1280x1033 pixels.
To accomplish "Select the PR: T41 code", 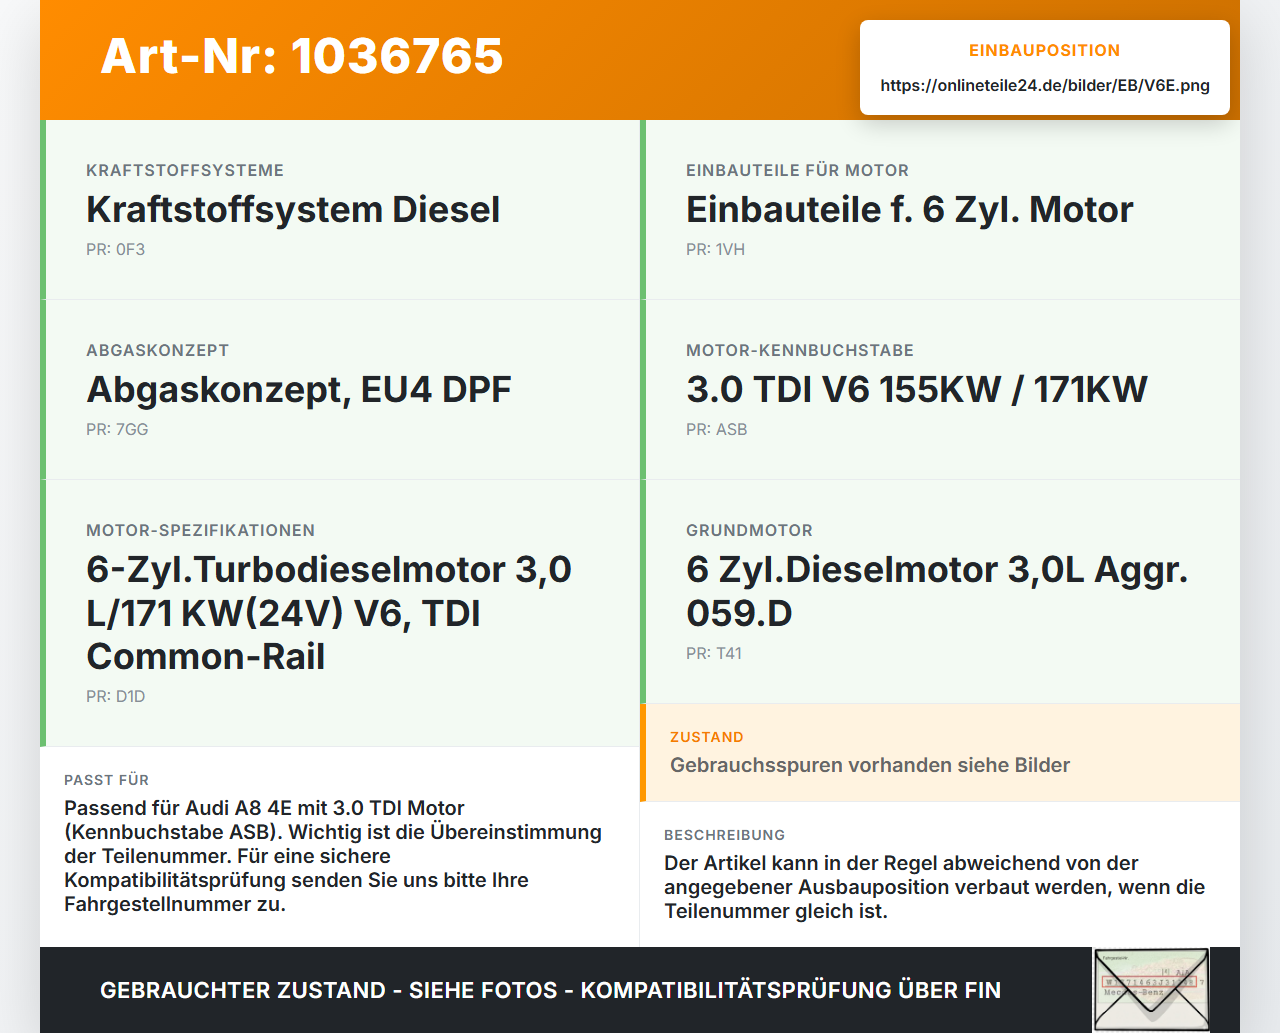I will pyautogui.click(x=714, y=654).
